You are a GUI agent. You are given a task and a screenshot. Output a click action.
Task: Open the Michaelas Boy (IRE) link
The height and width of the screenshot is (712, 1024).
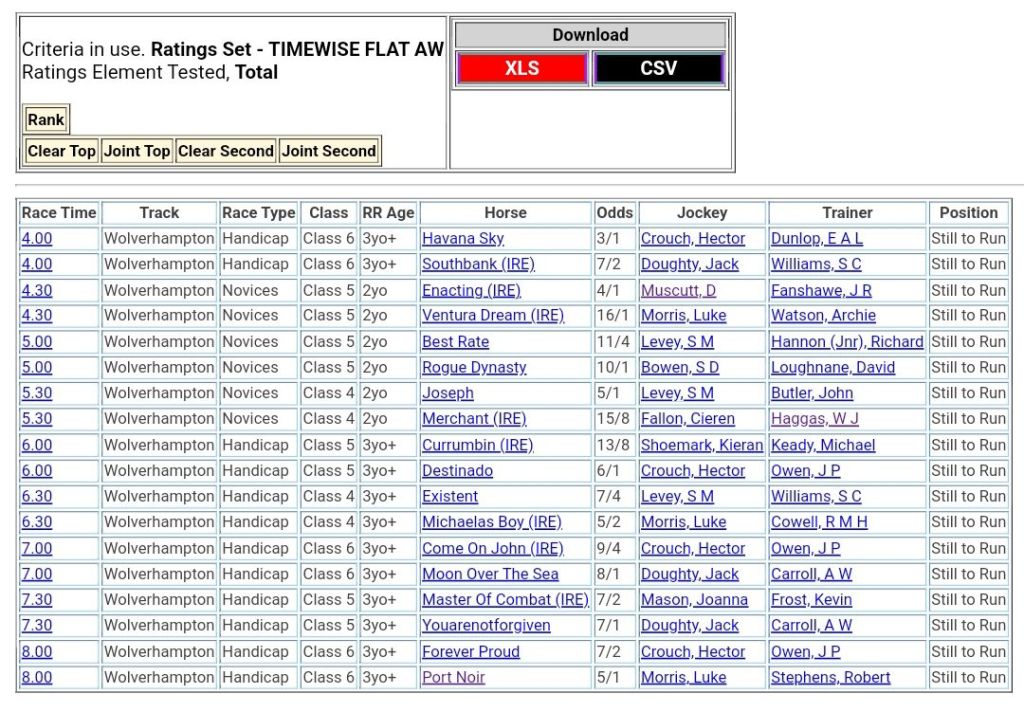coord(491,522)
